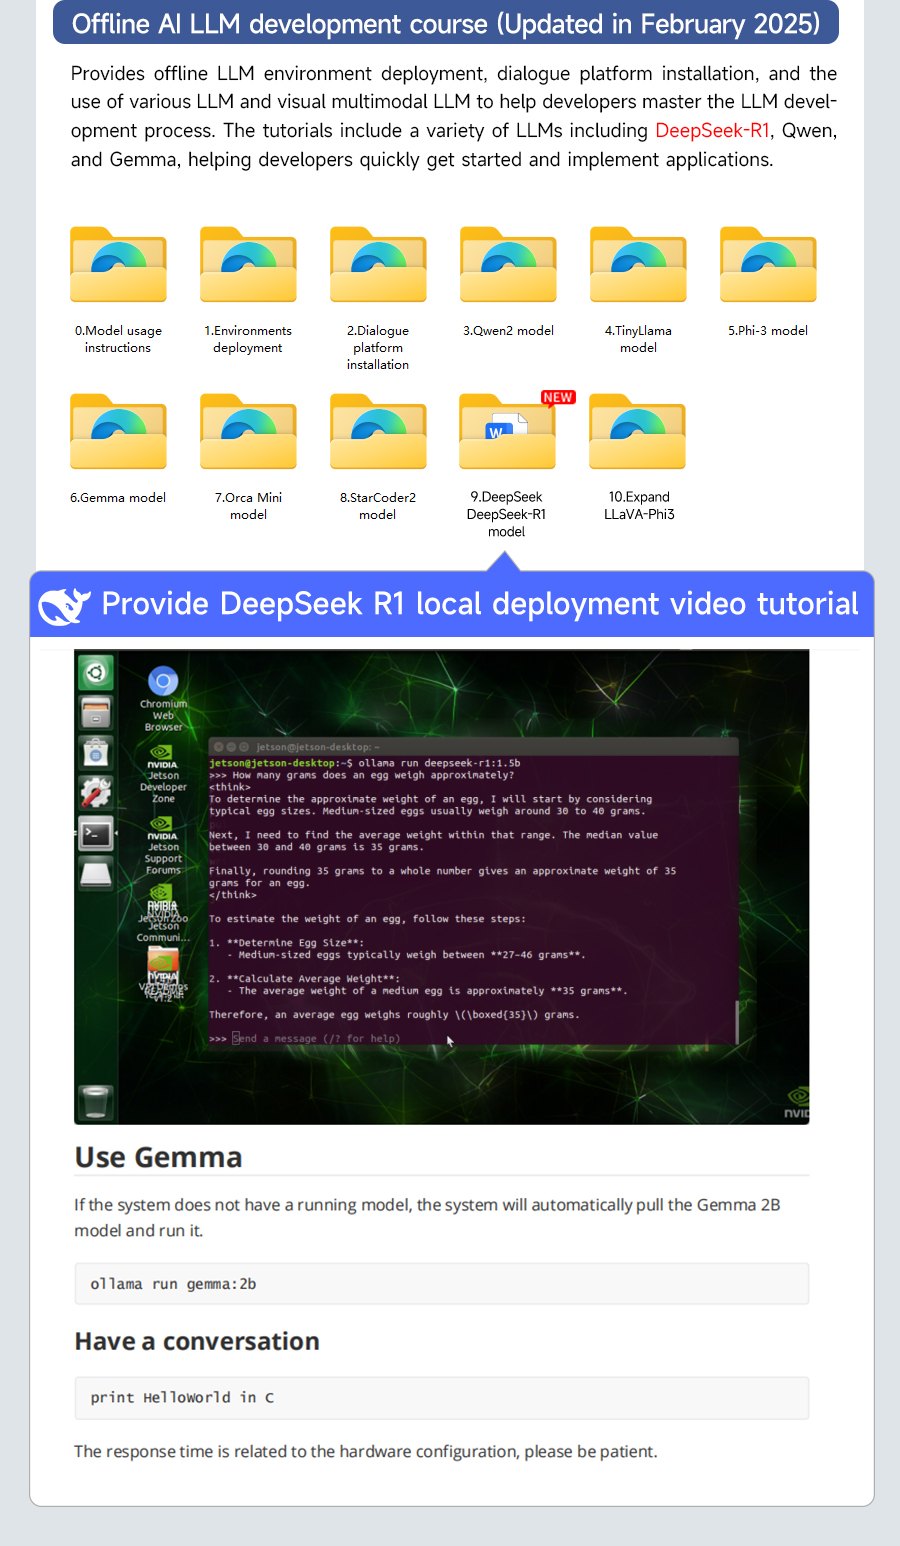
Task: Click the Offline AI LLM development course header
Action: [446, 23]
